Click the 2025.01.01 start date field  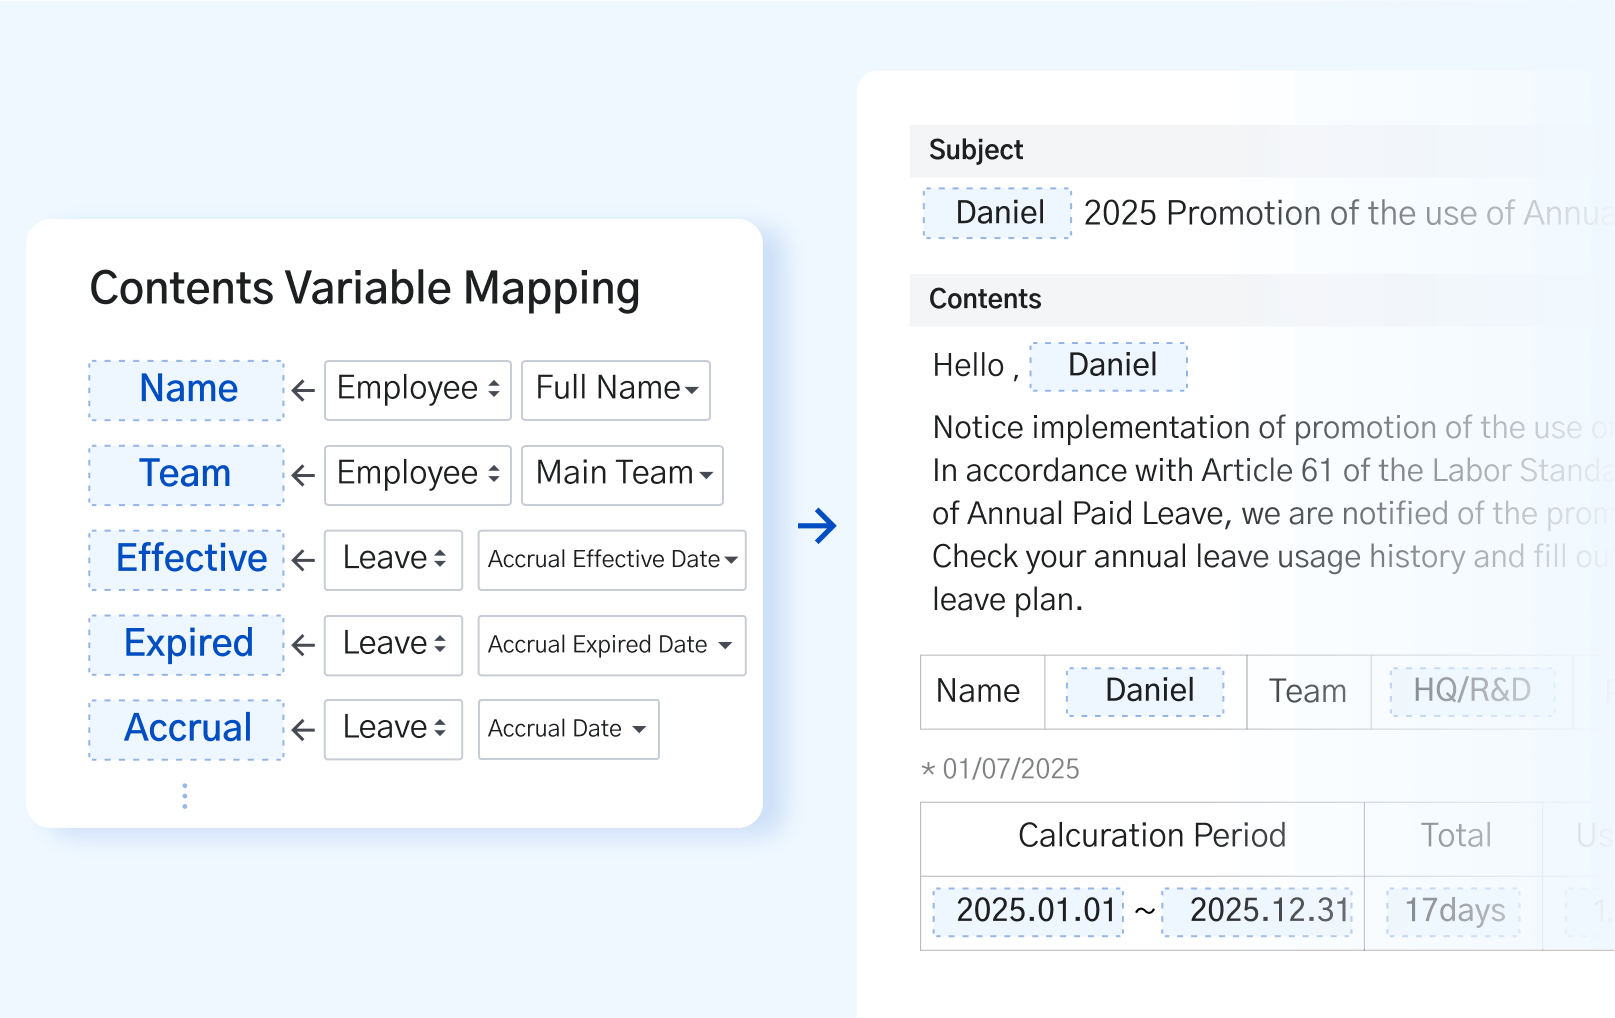(x=1029, y=911)
